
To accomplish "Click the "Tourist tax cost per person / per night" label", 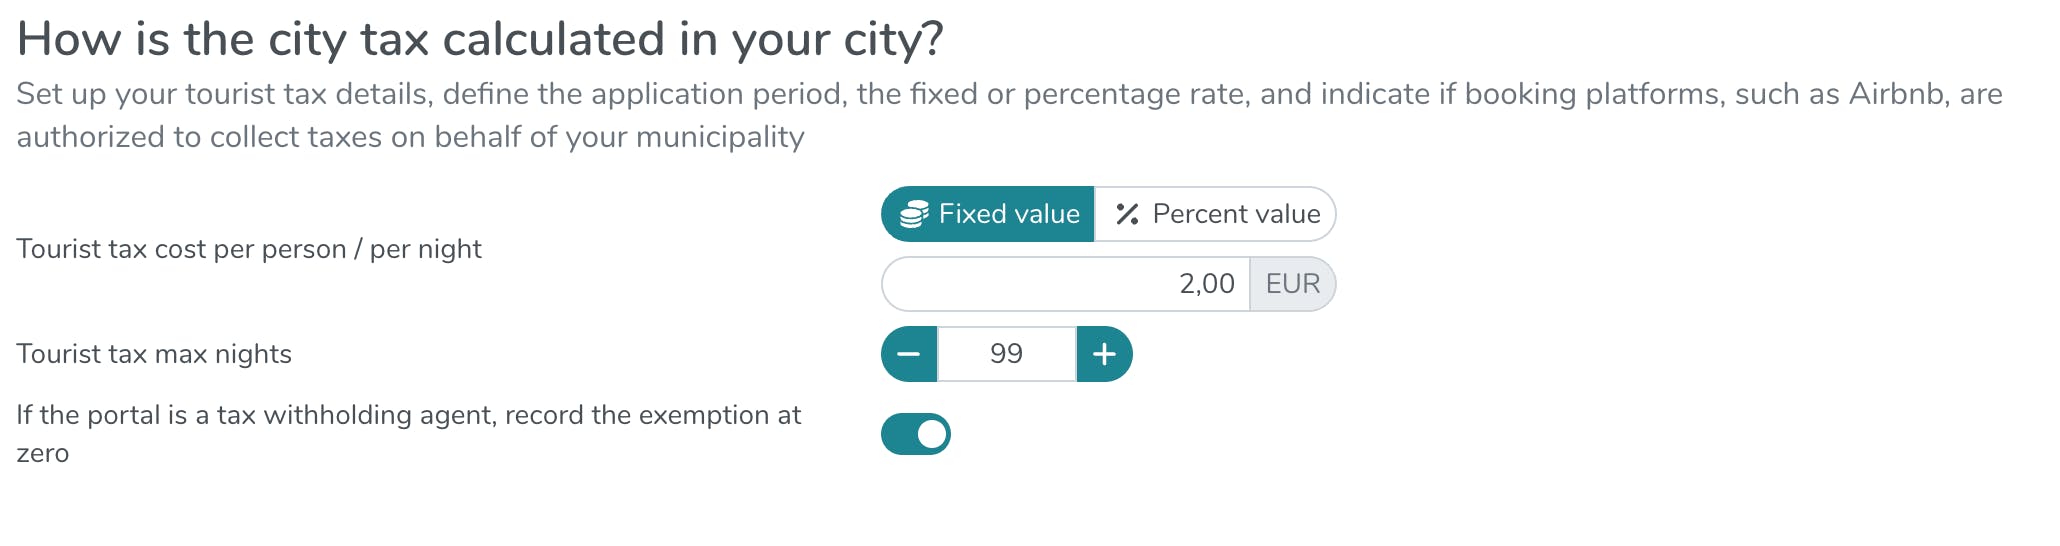I will [x=249, y=249].
